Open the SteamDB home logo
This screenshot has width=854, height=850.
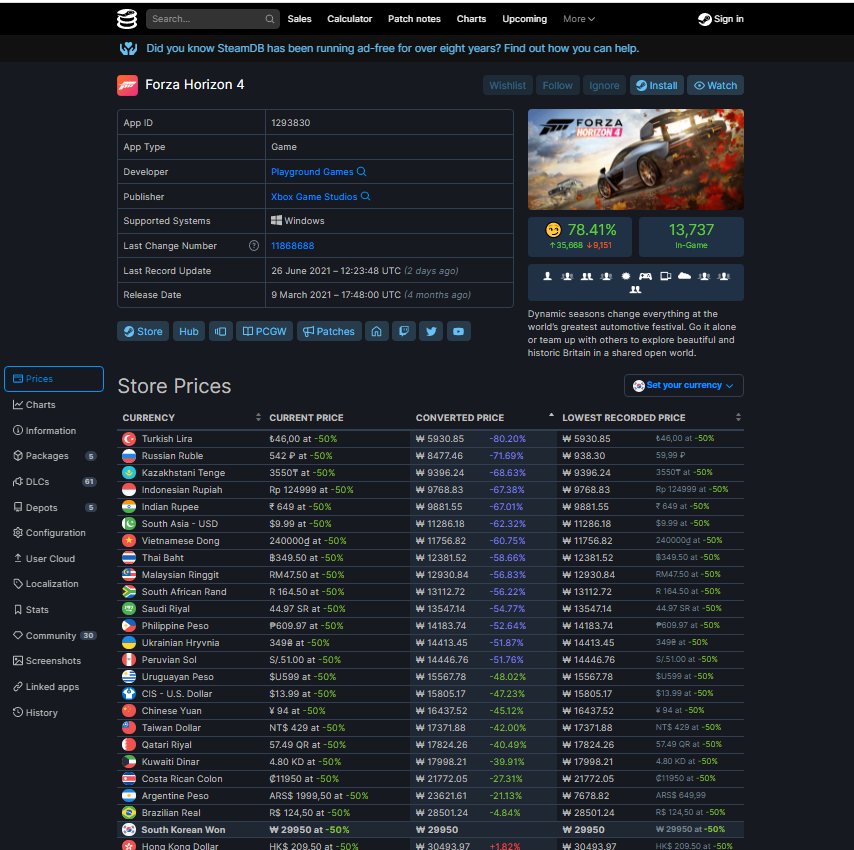(x=127, y=19)
